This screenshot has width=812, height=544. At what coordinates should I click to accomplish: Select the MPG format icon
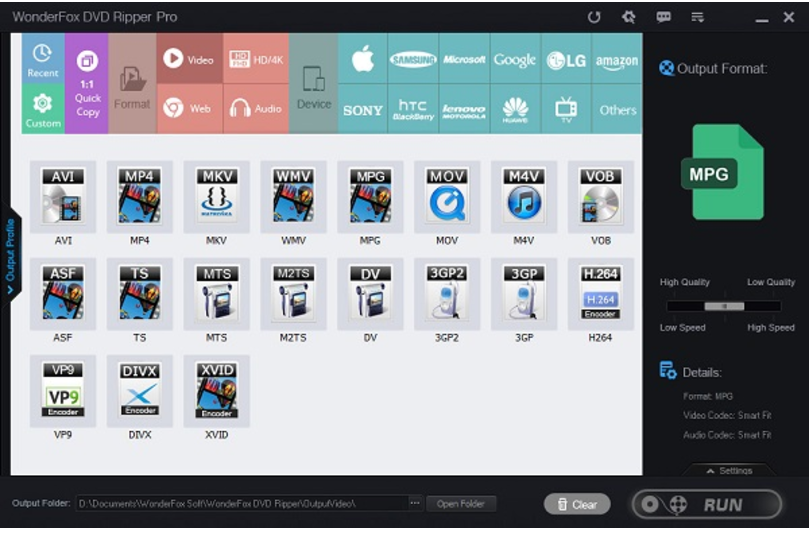(370, 197)
